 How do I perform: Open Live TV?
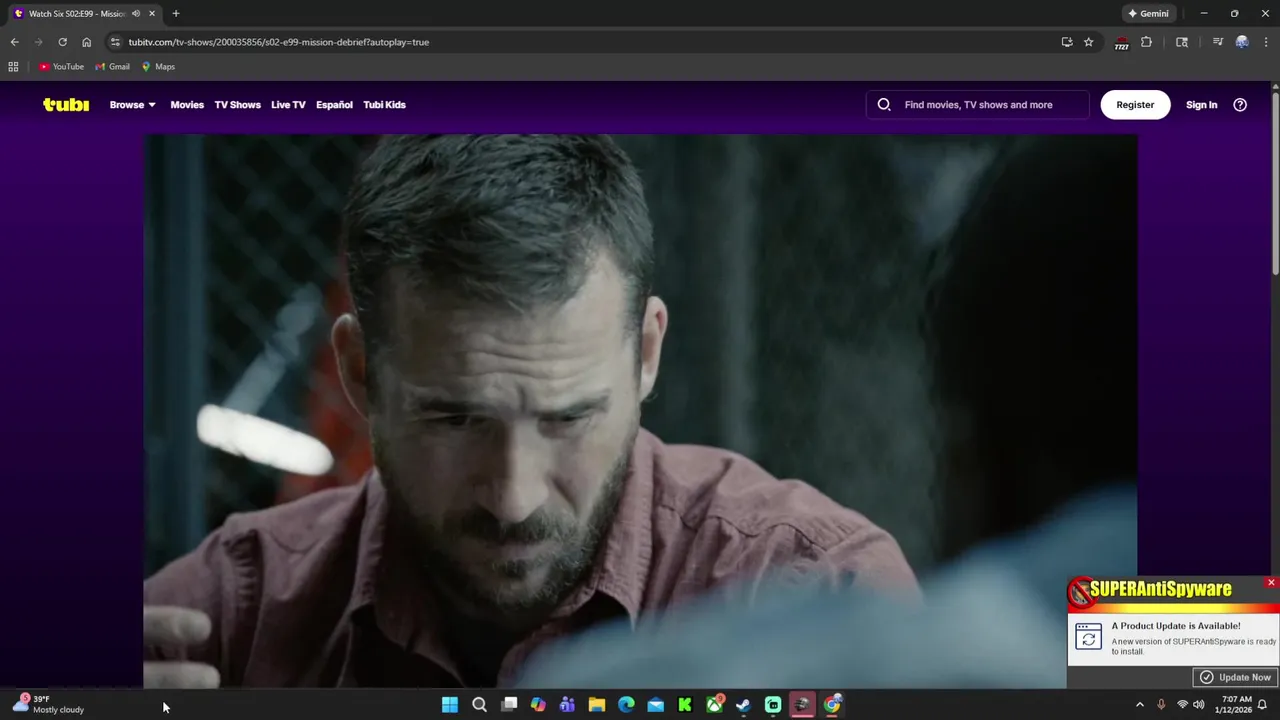tap(288, 104)
